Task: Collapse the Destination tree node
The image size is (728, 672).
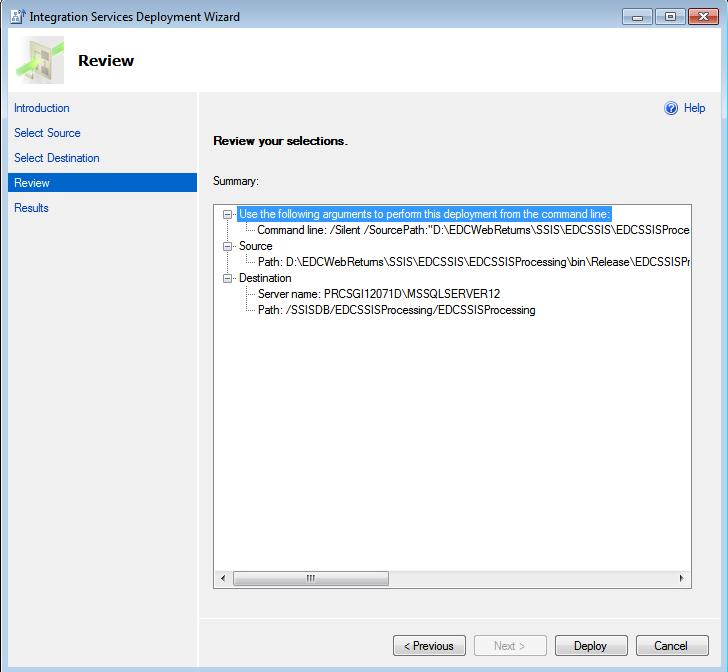Action: (228, 278)
